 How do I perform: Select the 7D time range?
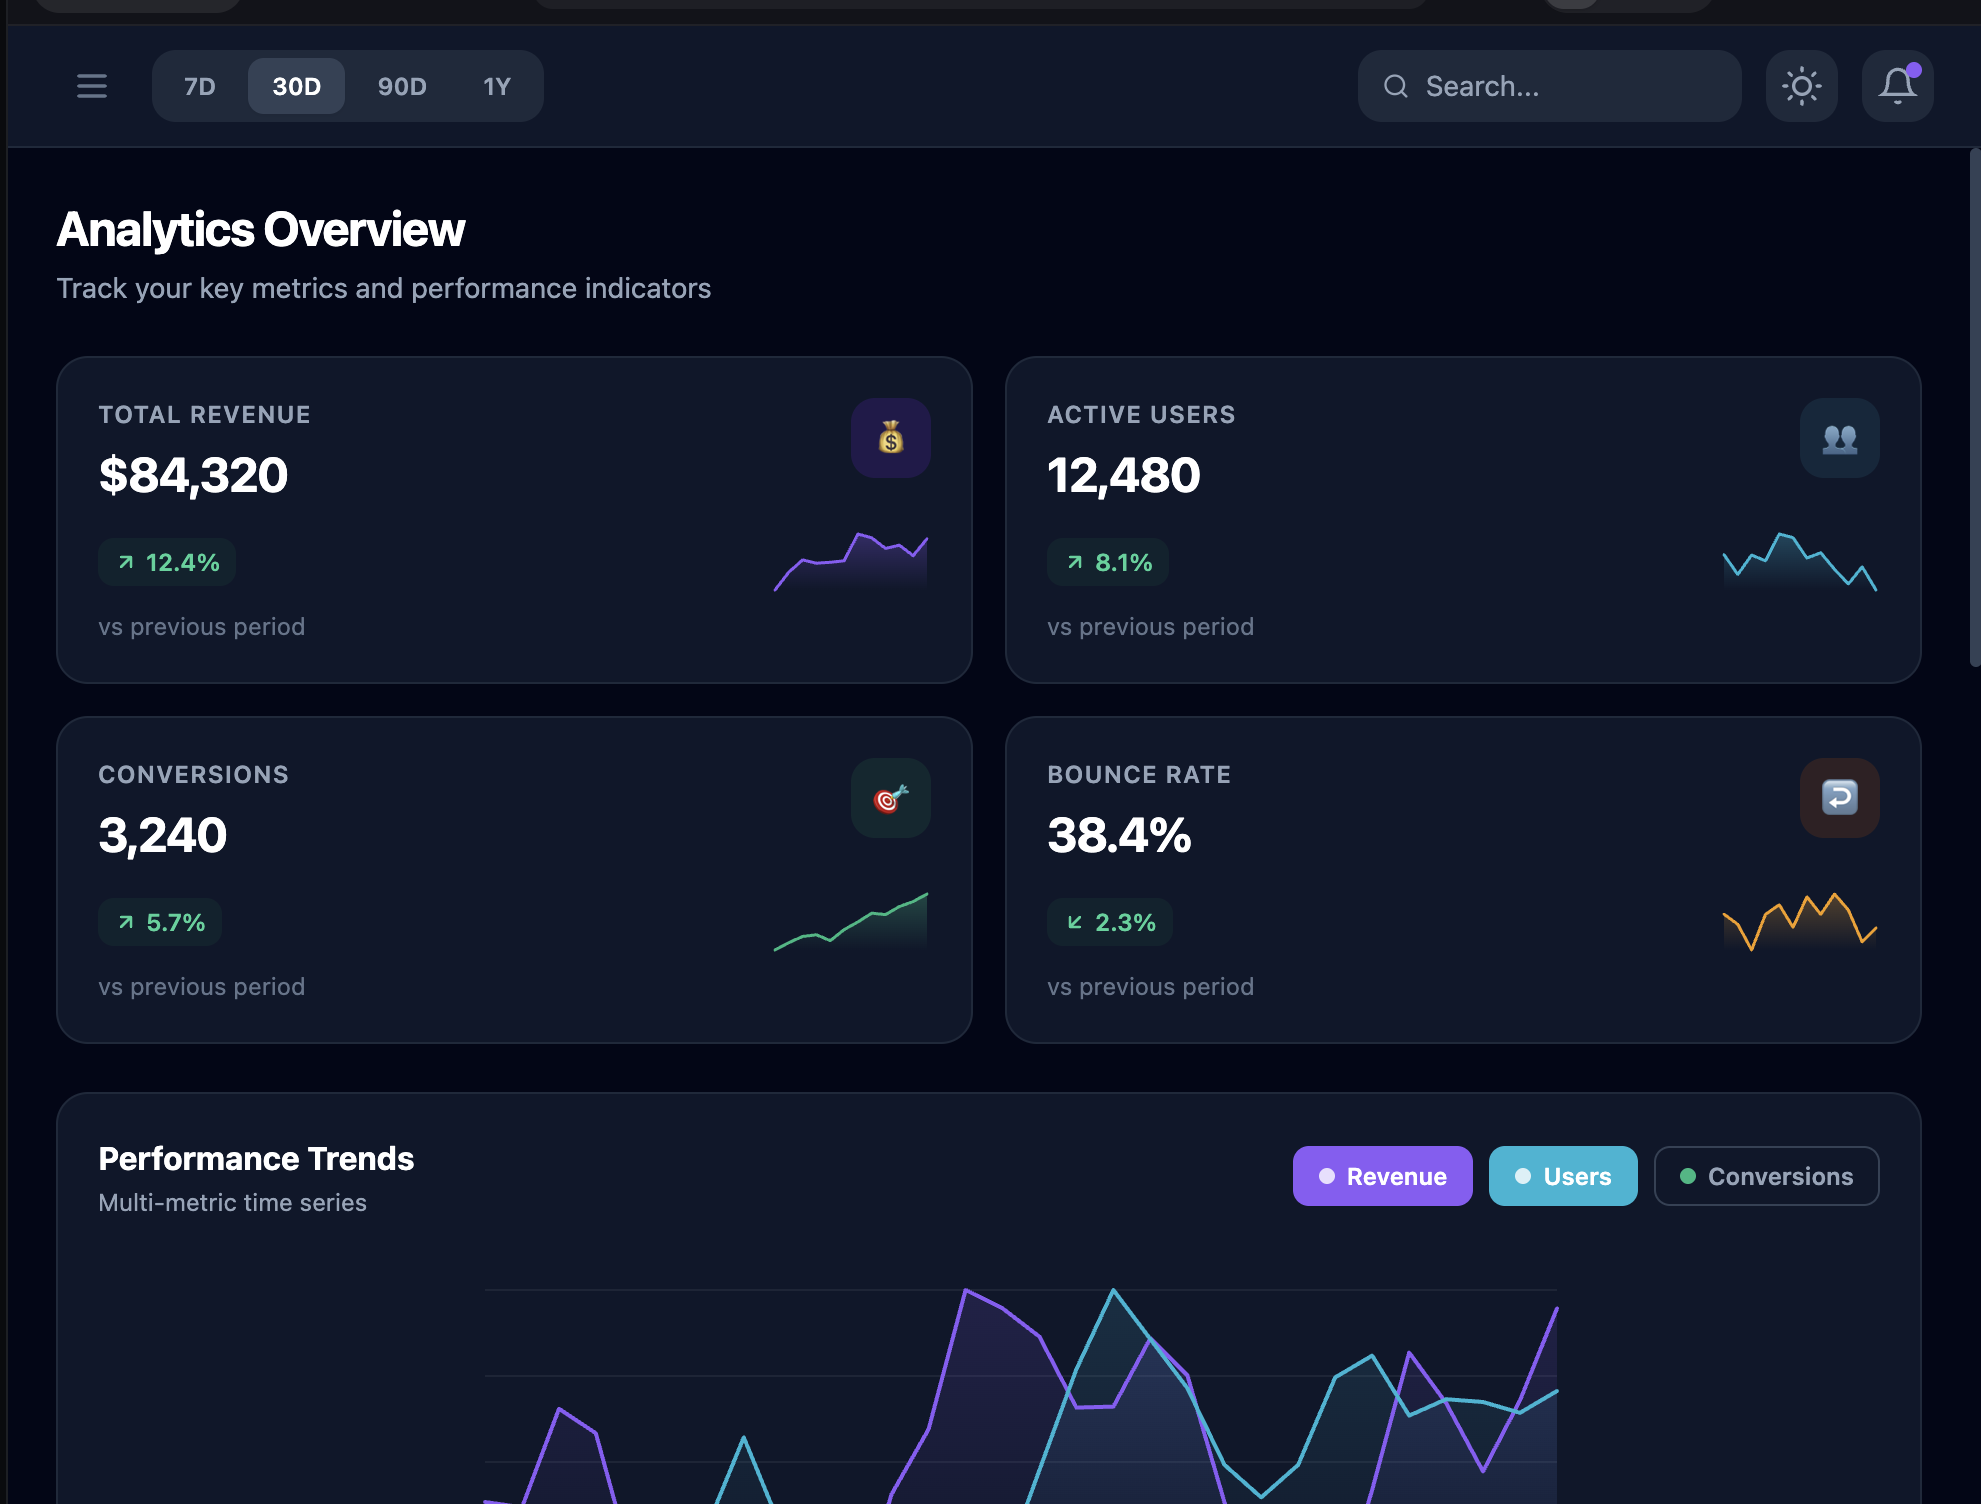[x=200, y=86]
